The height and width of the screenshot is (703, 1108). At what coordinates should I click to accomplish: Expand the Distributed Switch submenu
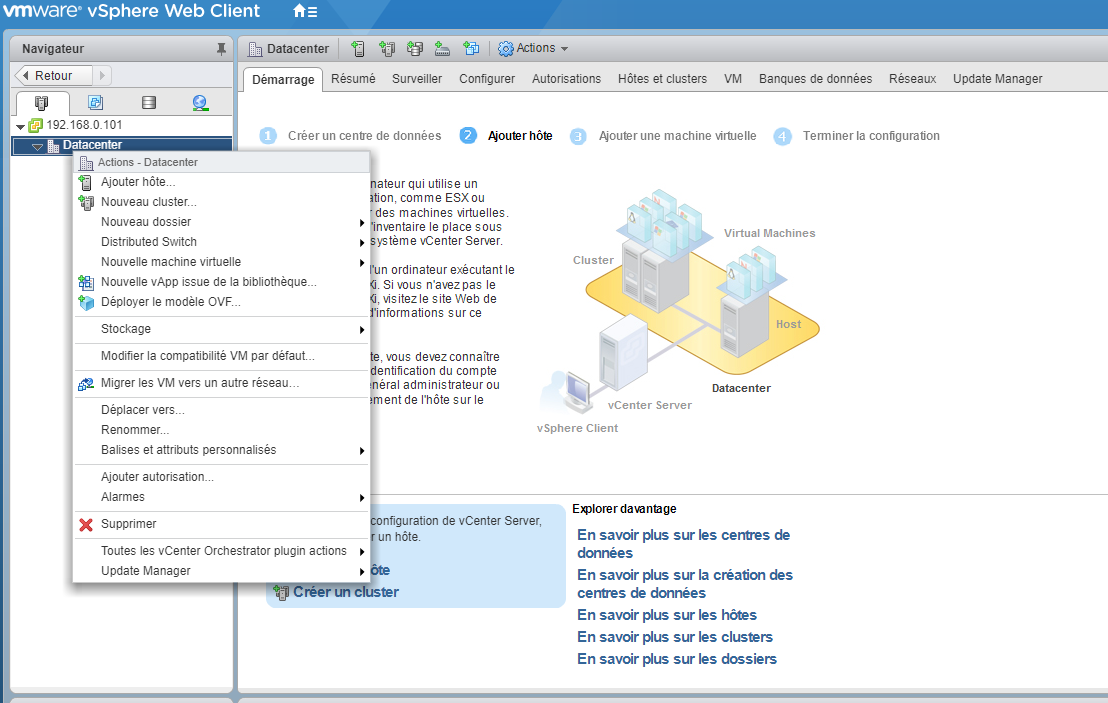tap(362, 242)
